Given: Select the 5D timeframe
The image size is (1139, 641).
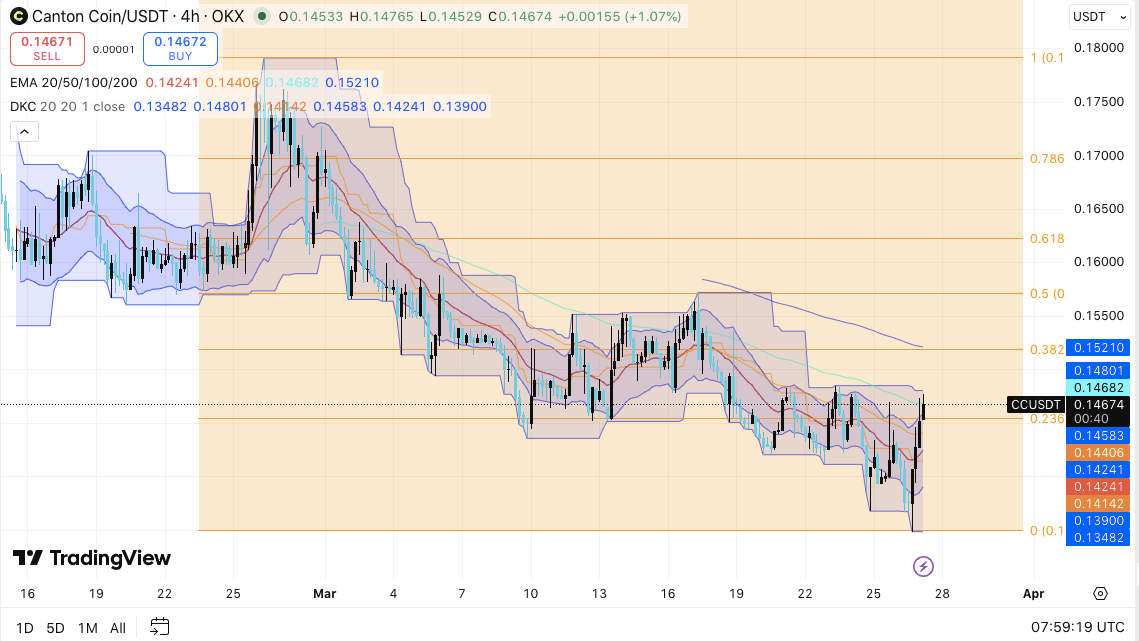Looking at the screenshot, I should click(x=56, y=627).
